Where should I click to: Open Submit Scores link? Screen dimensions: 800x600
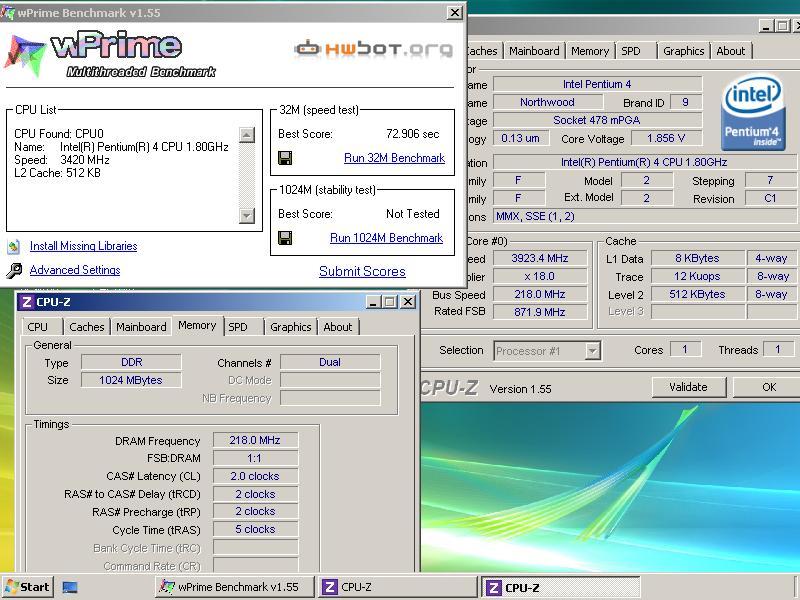coord(362,271)
